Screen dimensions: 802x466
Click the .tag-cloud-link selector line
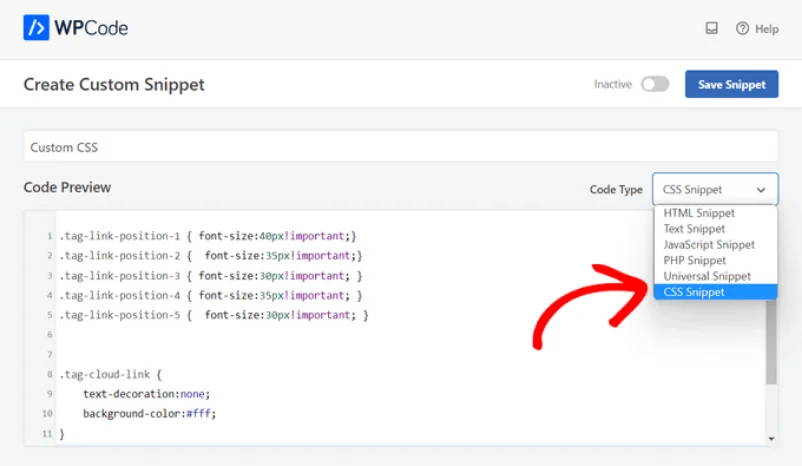tap(110, 374)
